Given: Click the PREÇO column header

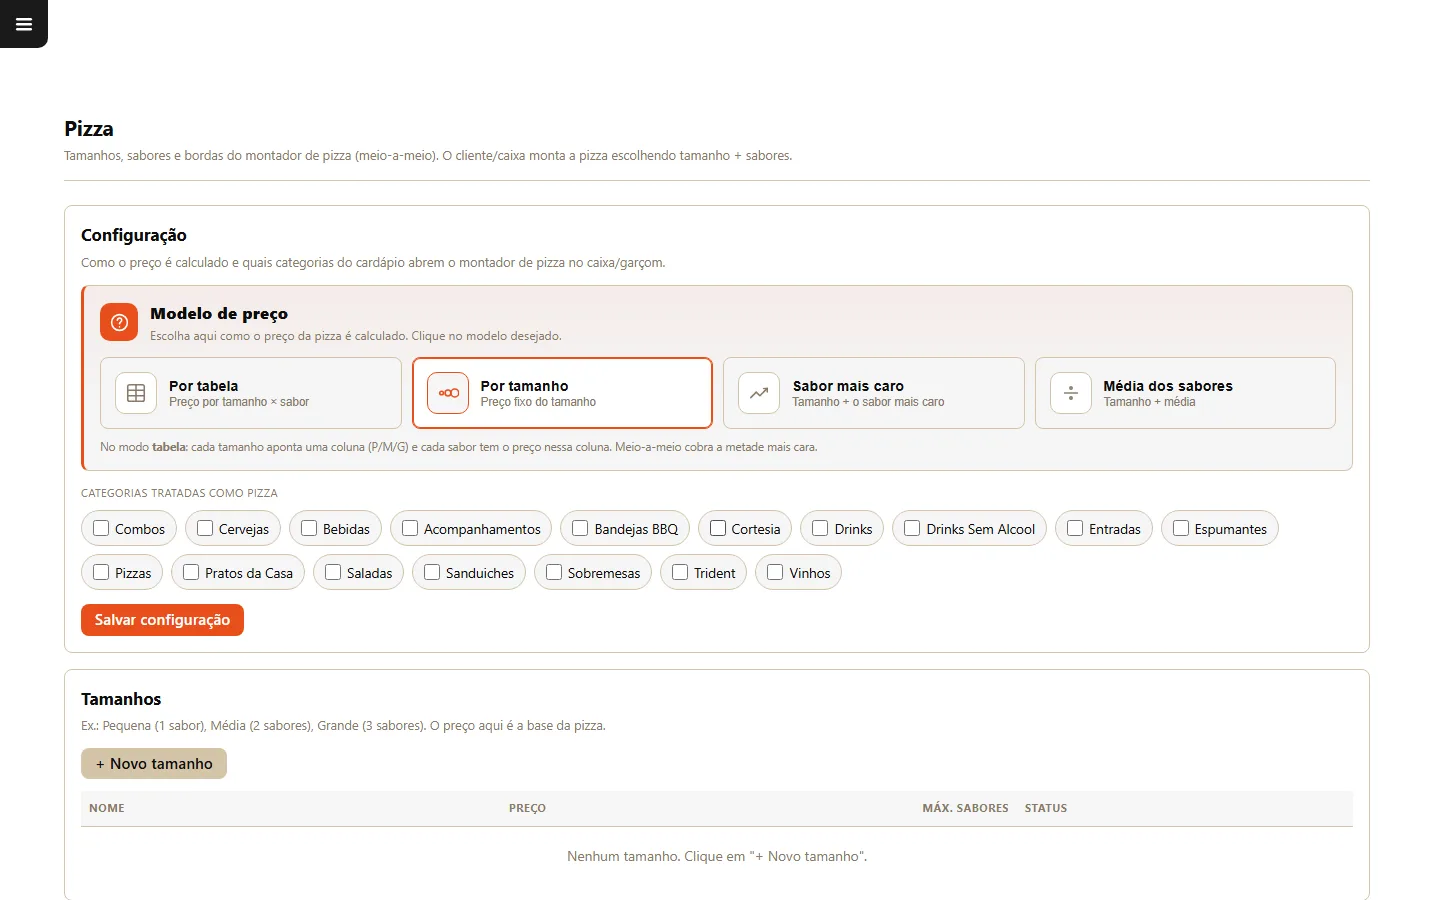Looking at the screenshot, I should pyautogui.click(x=527, y=808).
